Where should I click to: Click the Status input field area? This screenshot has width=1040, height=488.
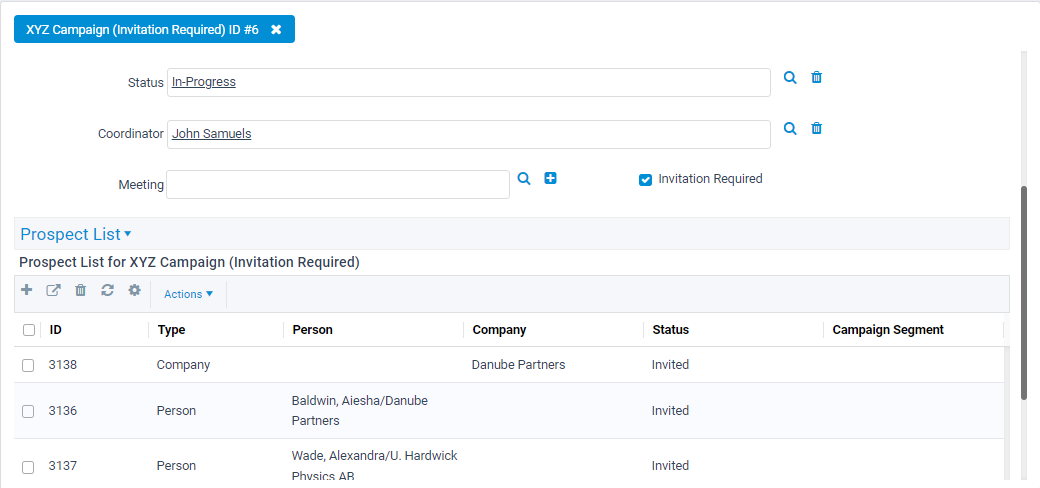(x=469, y=82)
